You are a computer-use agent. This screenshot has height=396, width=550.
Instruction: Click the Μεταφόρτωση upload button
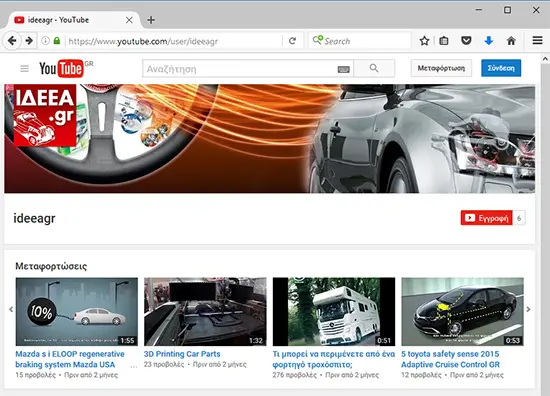click(x=441, y=68)
